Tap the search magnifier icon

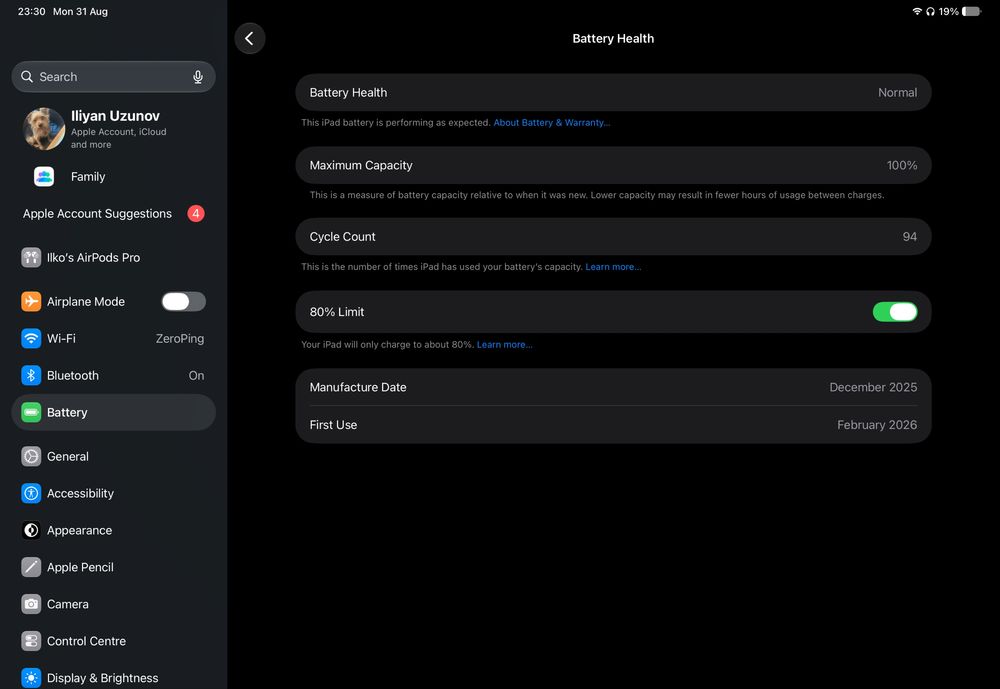(27, 77)
